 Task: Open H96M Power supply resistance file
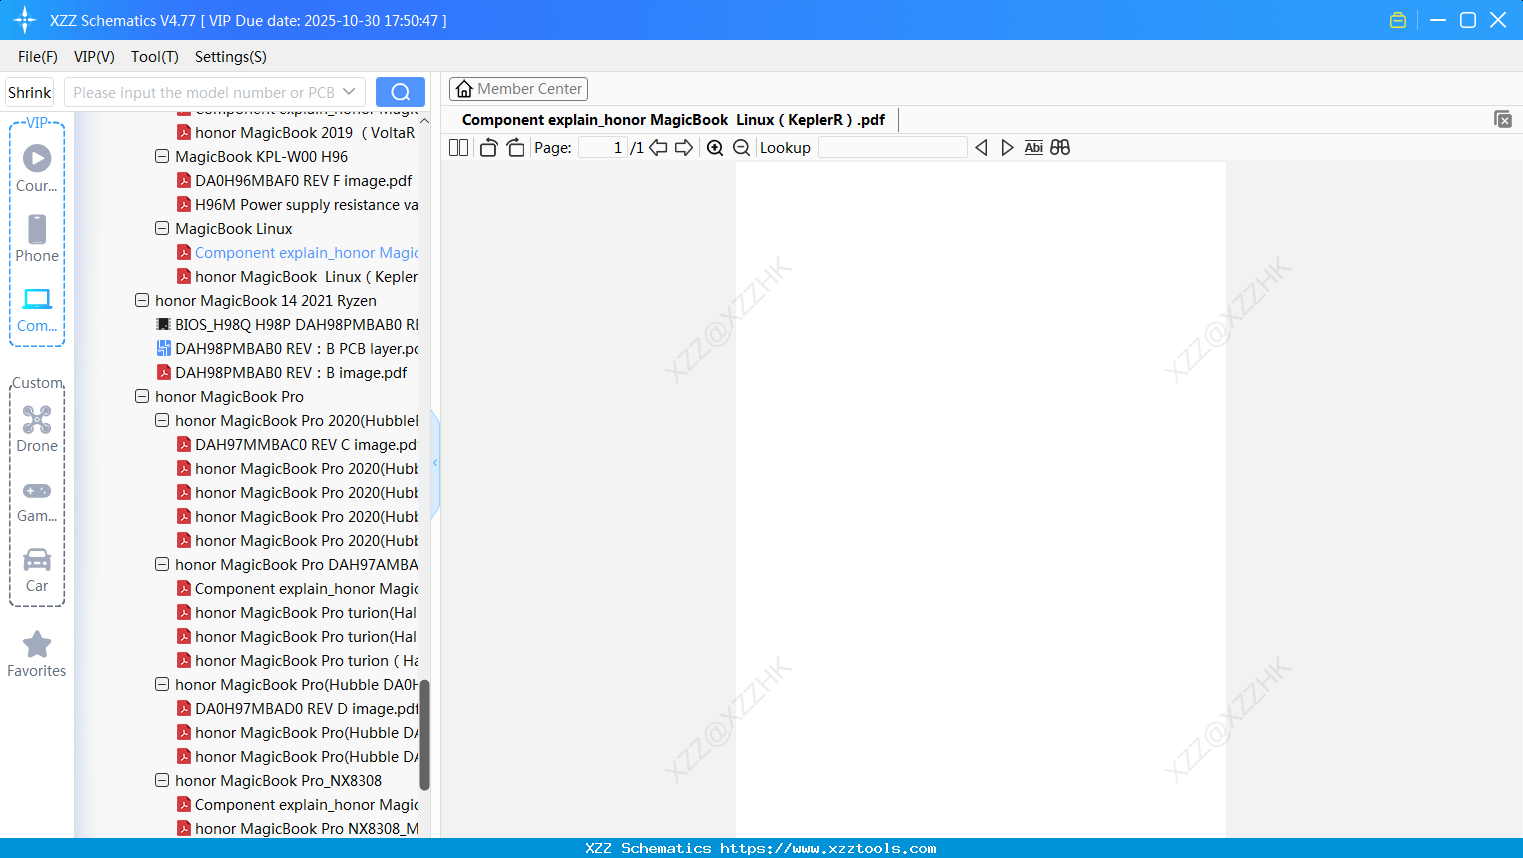click(x=307, y=205)
